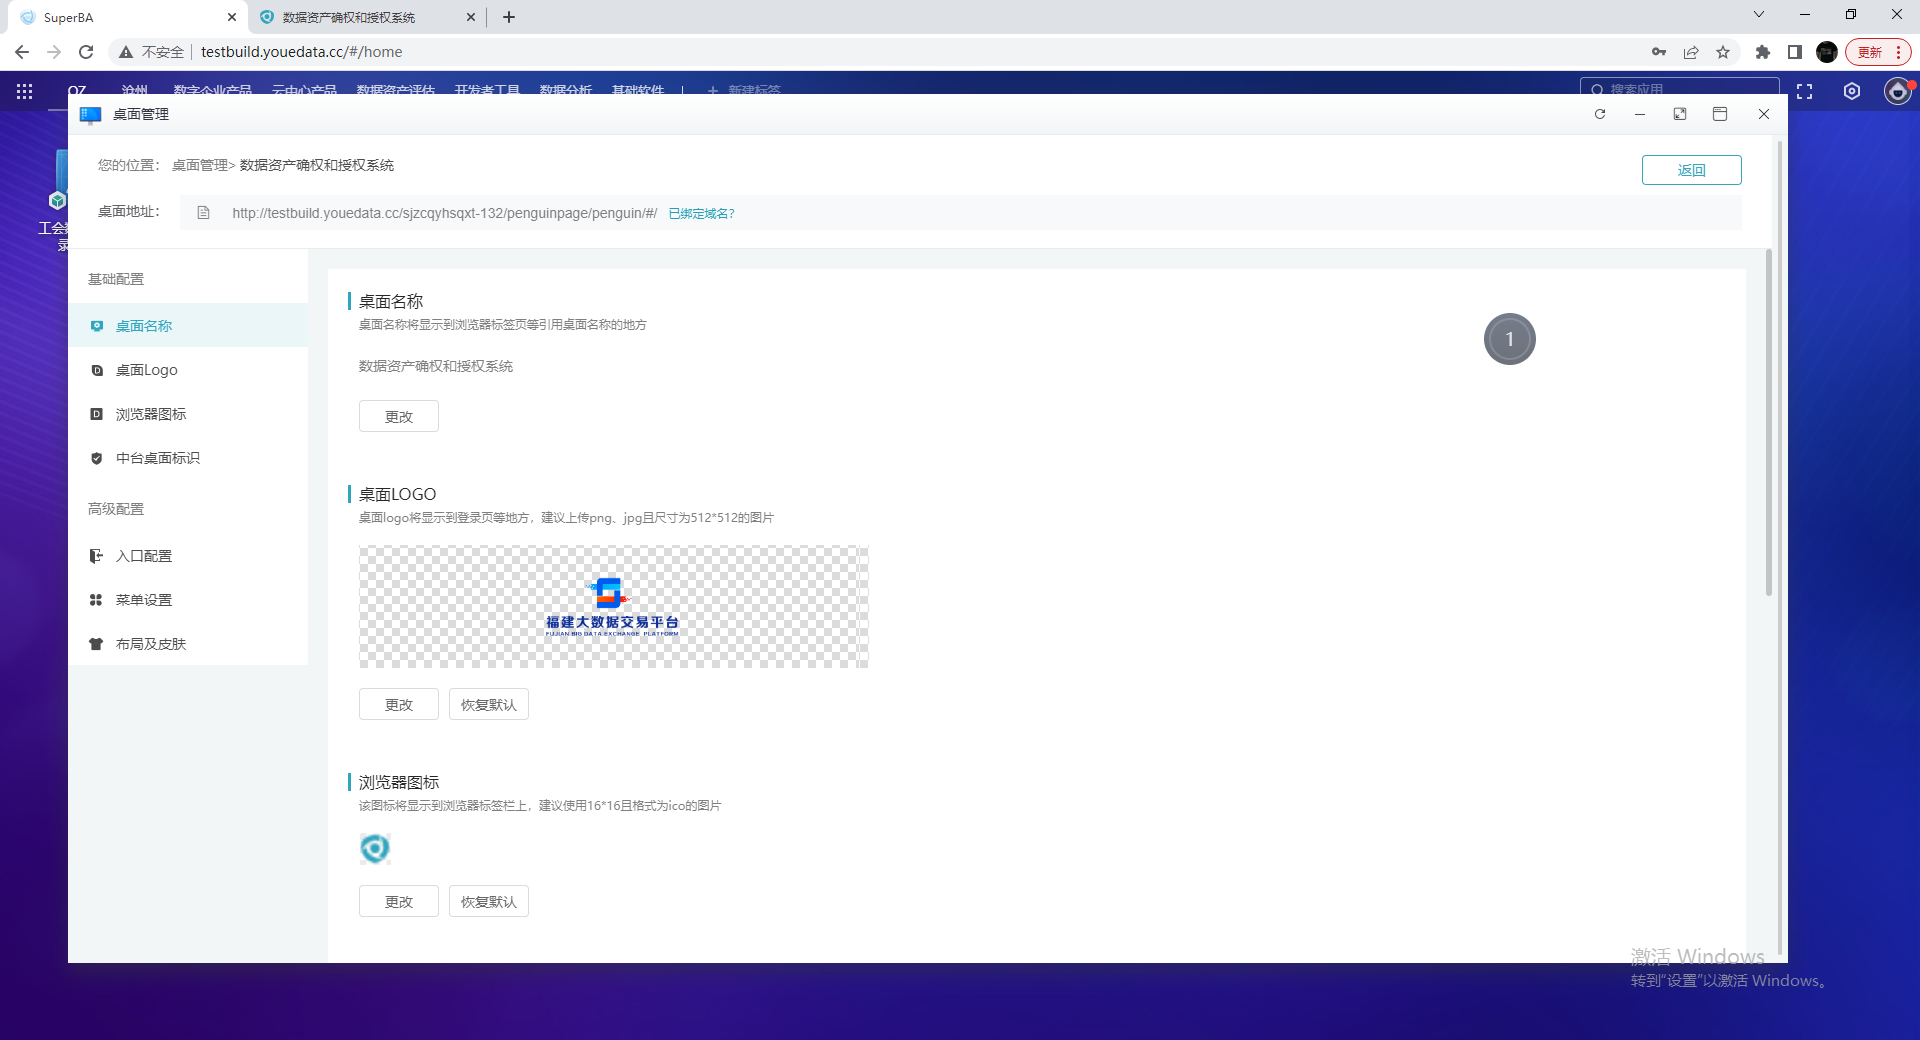Open a new browser tab
Image resolution: width=1920 pixels, height=1040 pixels.
click(x=509, y=17)
